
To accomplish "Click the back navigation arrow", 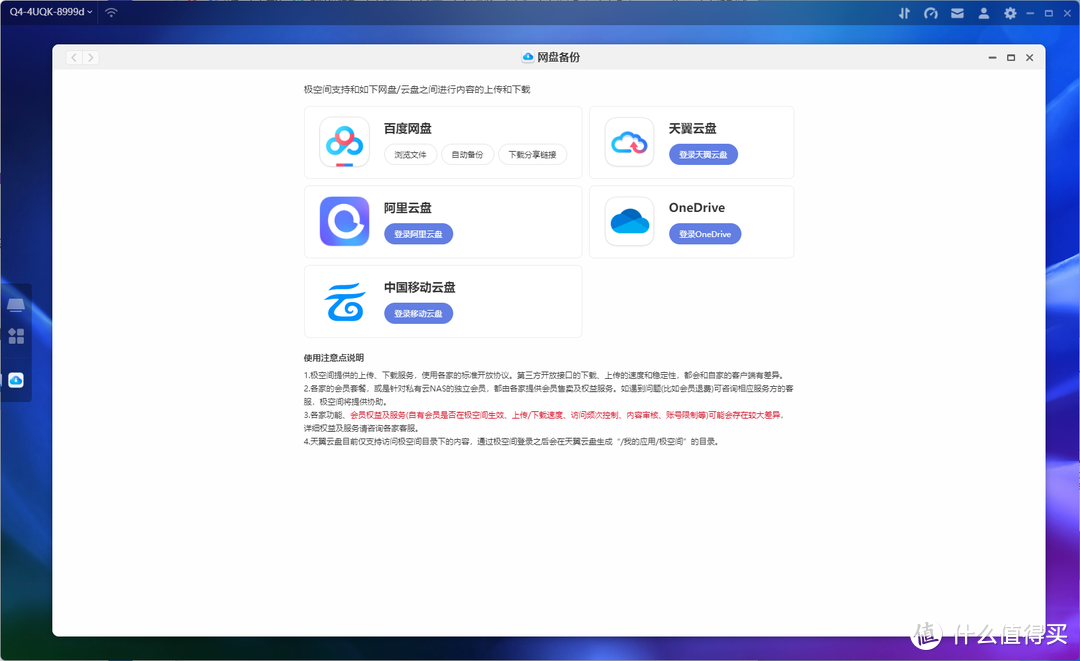I will coord(74,57).
